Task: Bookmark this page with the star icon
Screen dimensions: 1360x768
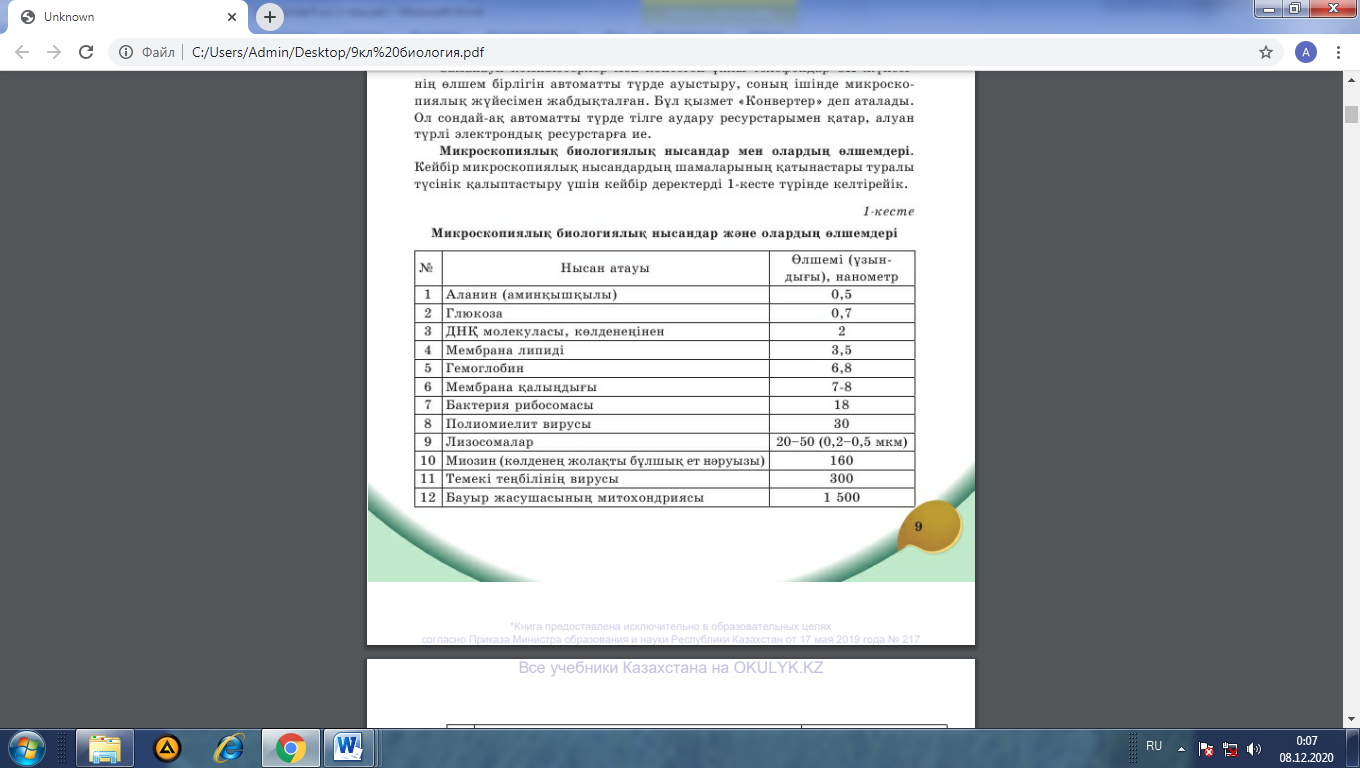Action: tap(1266, 52)
